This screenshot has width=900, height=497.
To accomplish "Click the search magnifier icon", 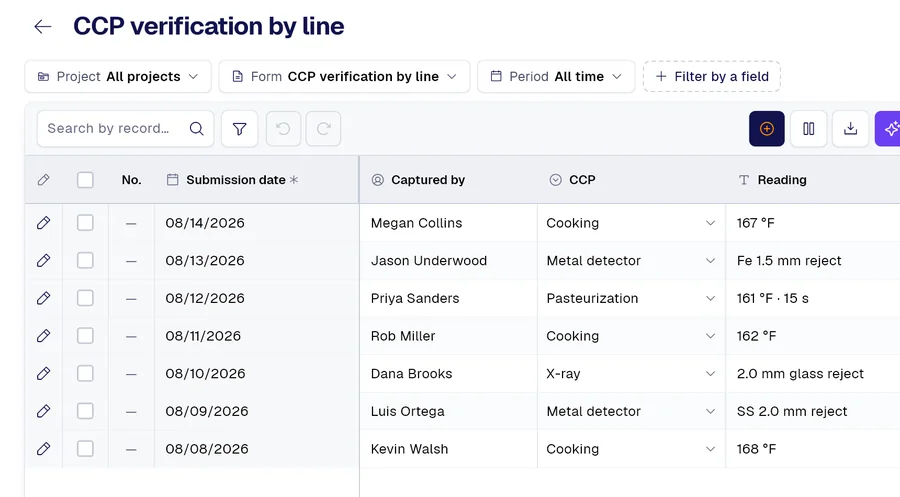I will click(x=196, y=129).
